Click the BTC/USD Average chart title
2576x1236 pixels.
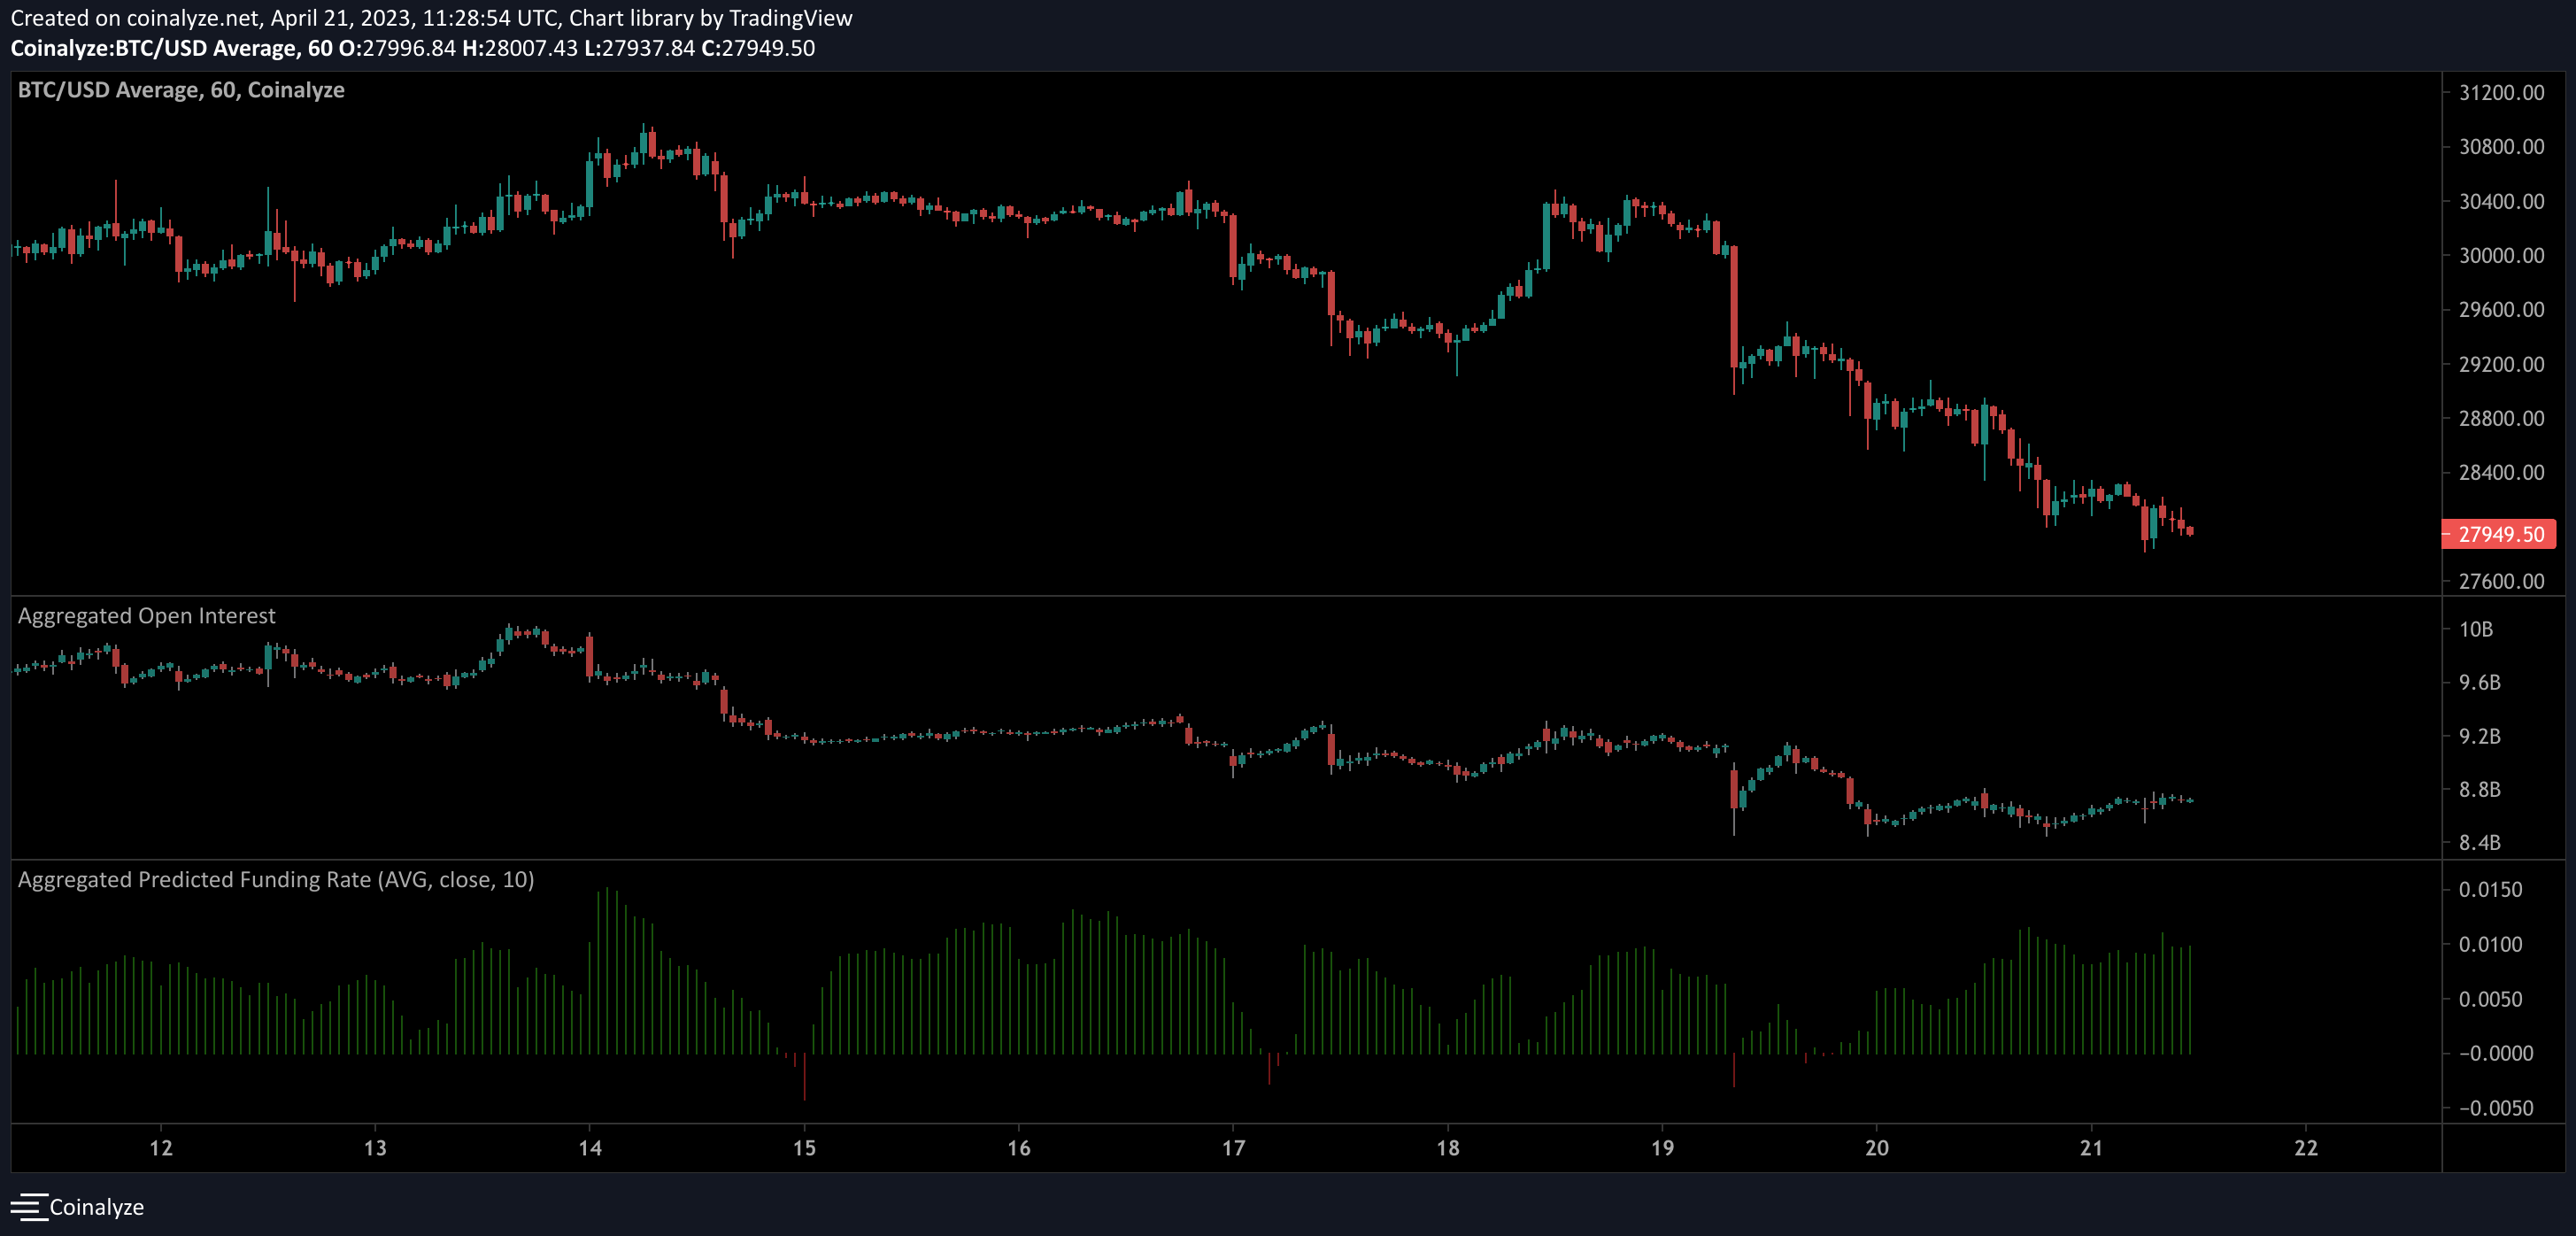(181, 90)
